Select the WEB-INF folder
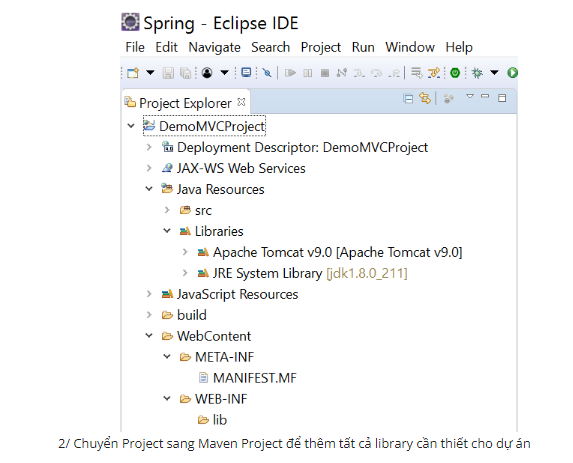The height and width of the screenshot is (463, 573). 213,399
